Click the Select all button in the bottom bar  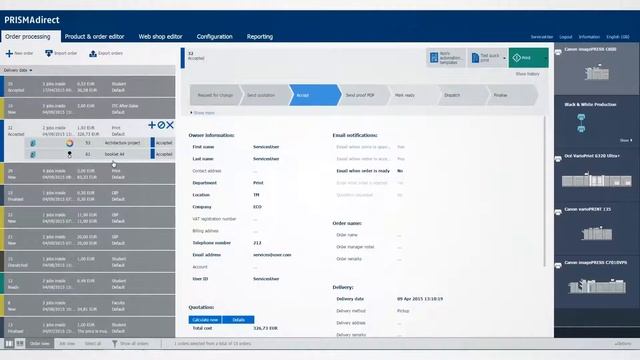tap(93, 344)
